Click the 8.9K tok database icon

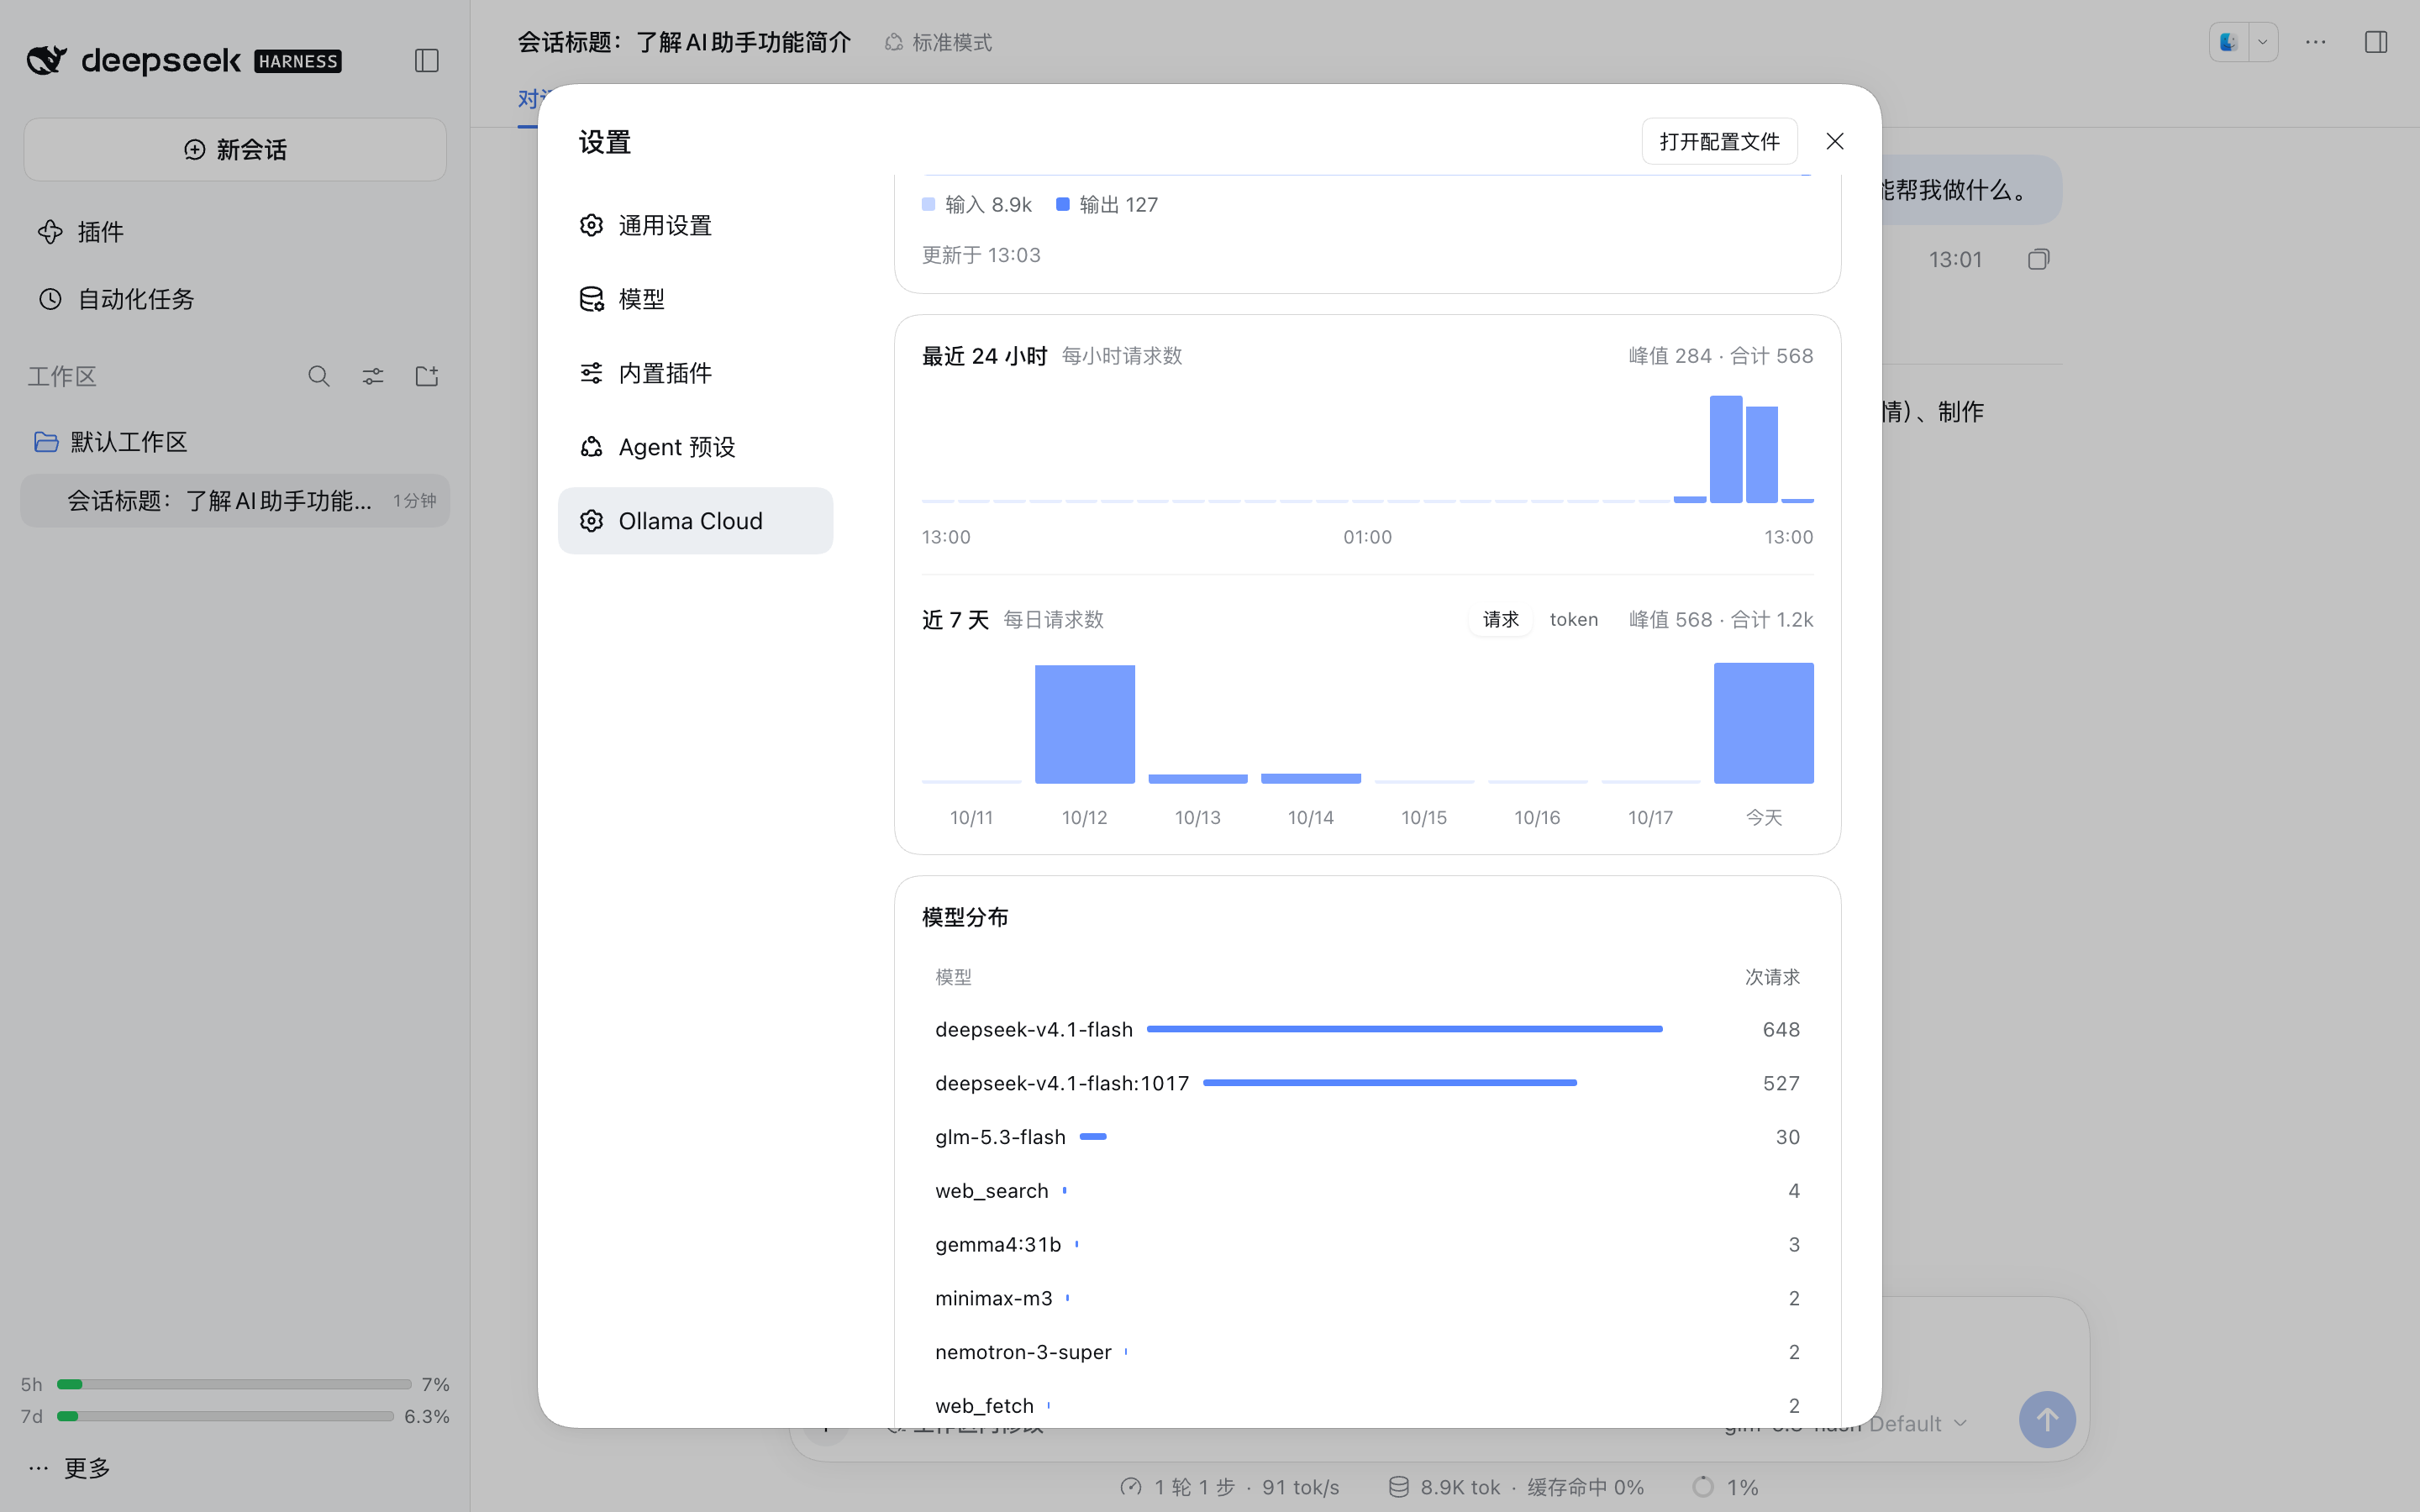pyautogui.click(x=1398, y=1487)
